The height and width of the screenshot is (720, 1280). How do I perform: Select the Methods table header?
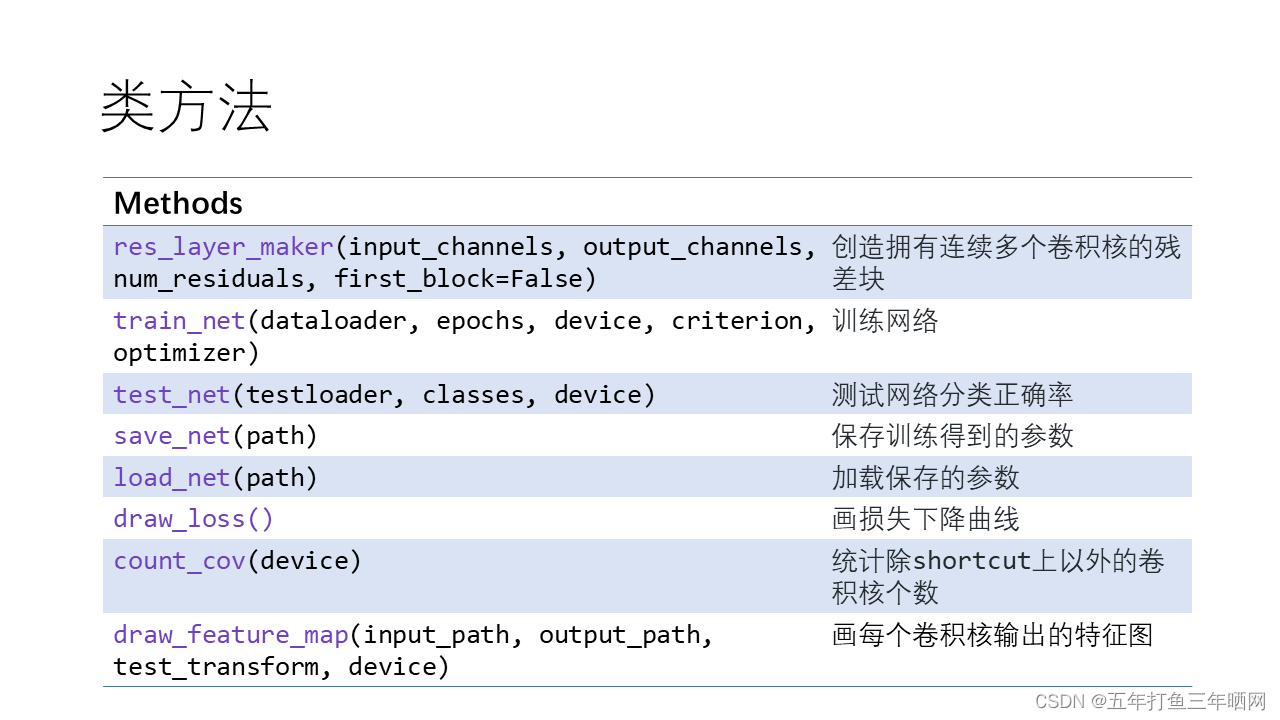178,203
